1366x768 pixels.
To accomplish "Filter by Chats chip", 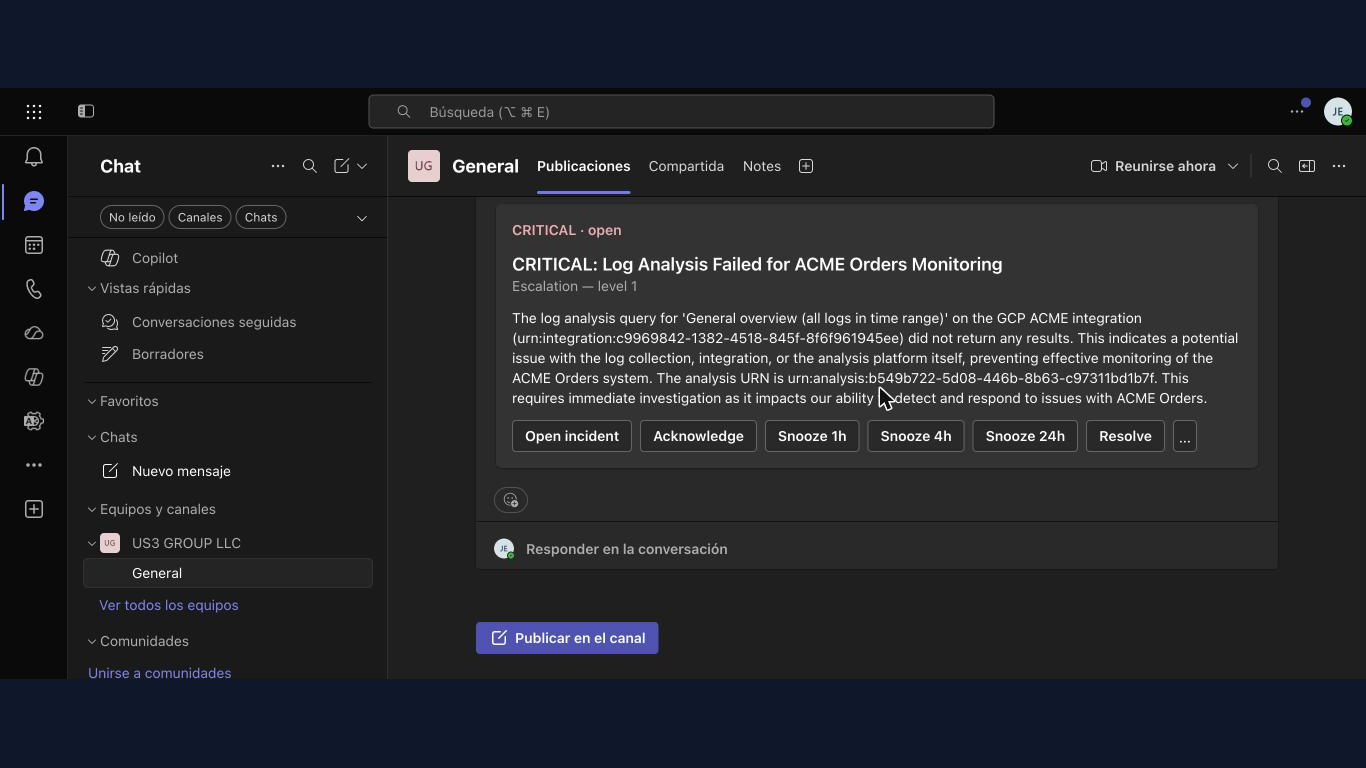I will coord(261,217).
